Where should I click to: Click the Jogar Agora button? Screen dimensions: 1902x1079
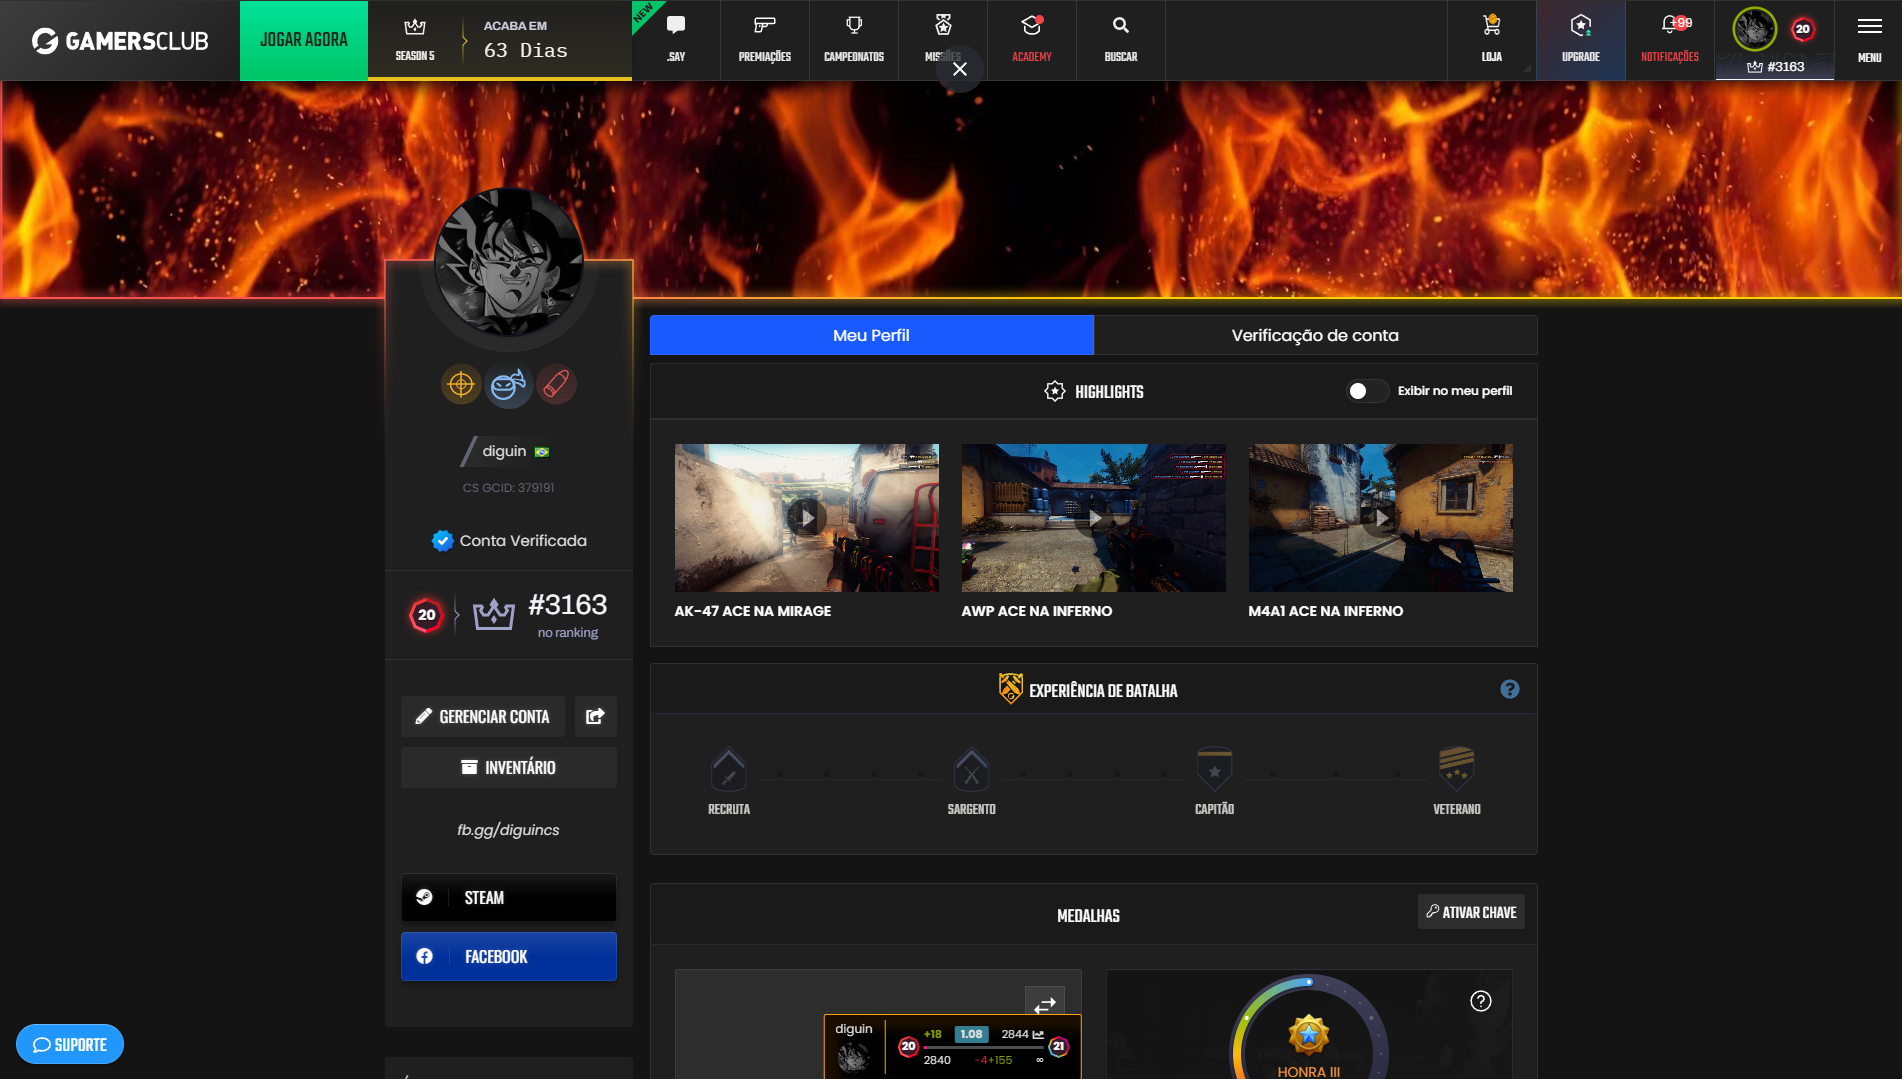click(304, 40)
